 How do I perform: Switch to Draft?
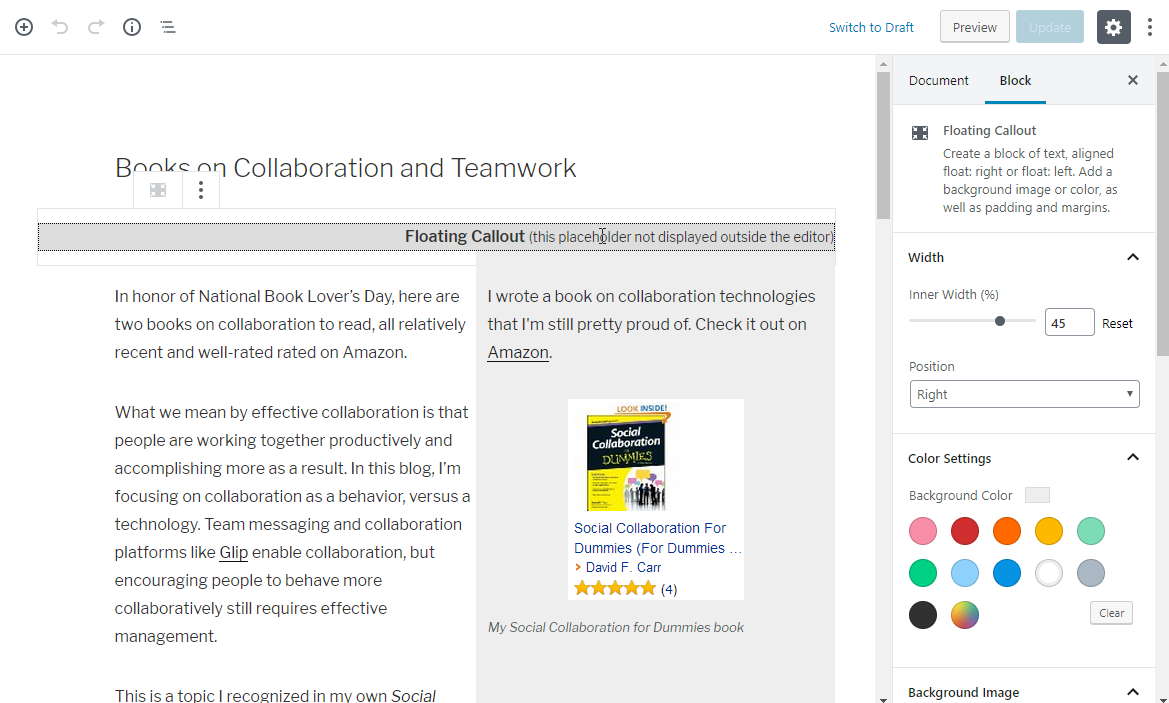coord(871,28)
